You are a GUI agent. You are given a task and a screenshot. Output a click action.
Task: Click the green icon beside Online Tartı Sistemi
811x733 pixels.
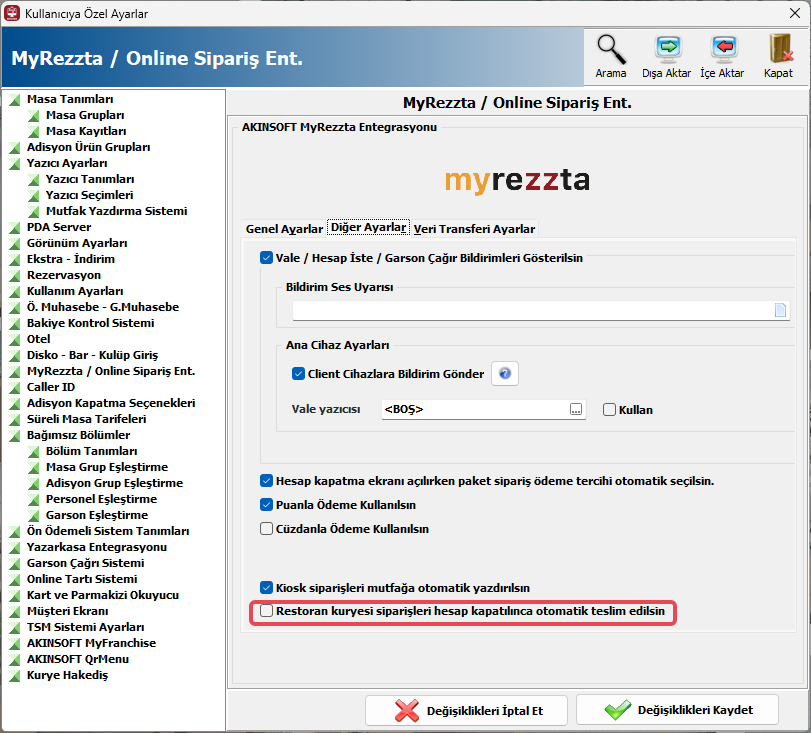[x=14, y=579]
